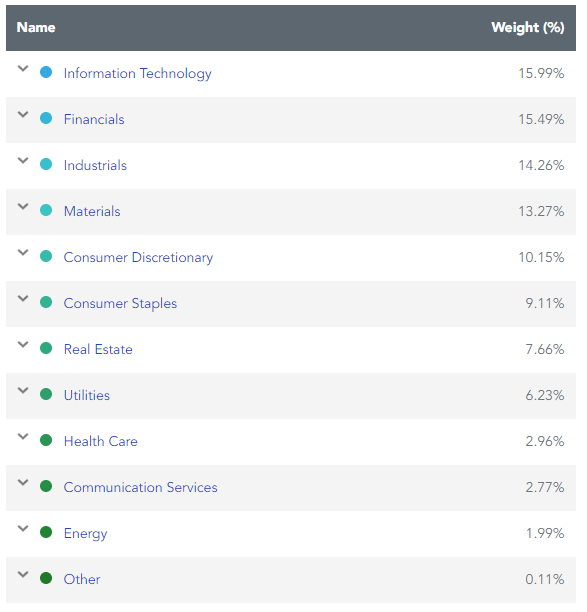Expand the Consumer Discretionary chevron

23,253
